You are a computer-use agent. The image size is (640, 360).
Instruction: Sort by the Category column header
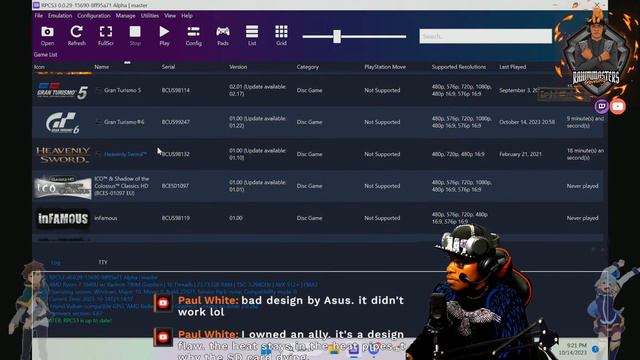point(308,67)
